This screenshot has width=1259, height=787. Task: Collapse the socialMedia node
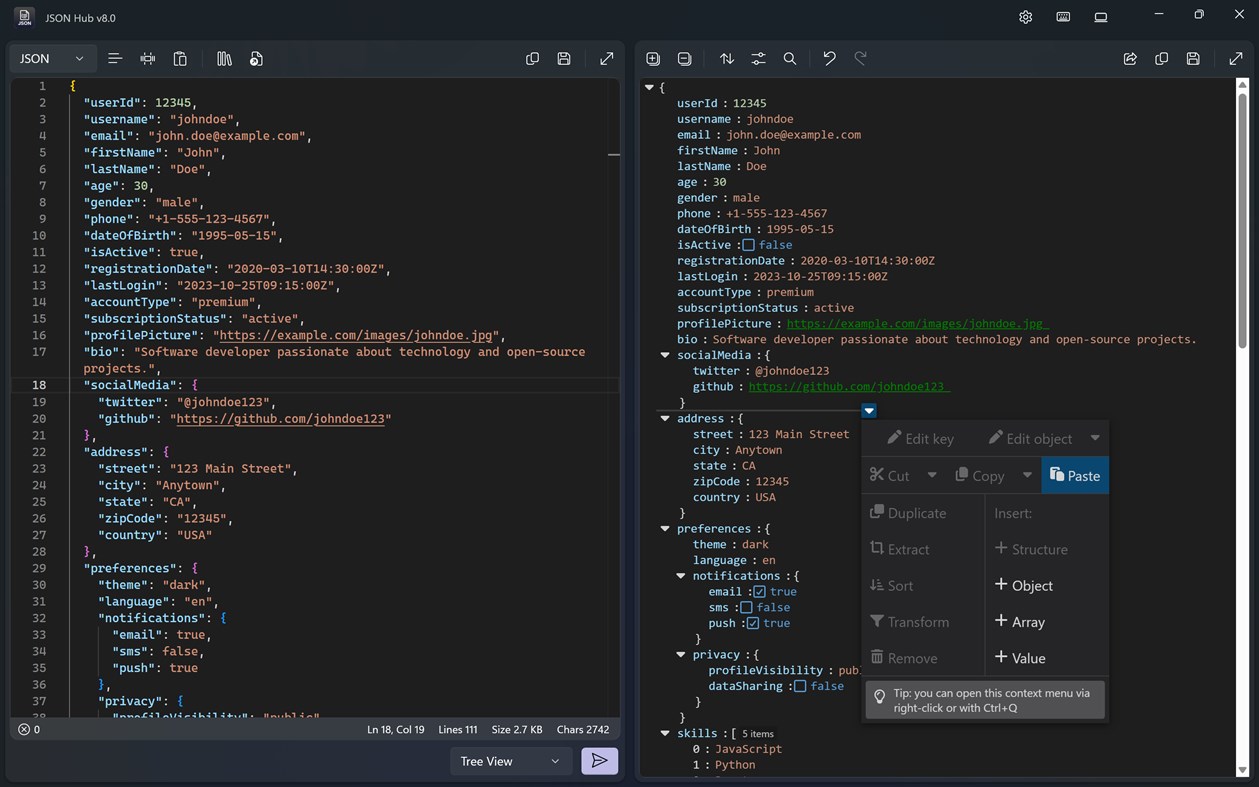(x=665, y=355)
